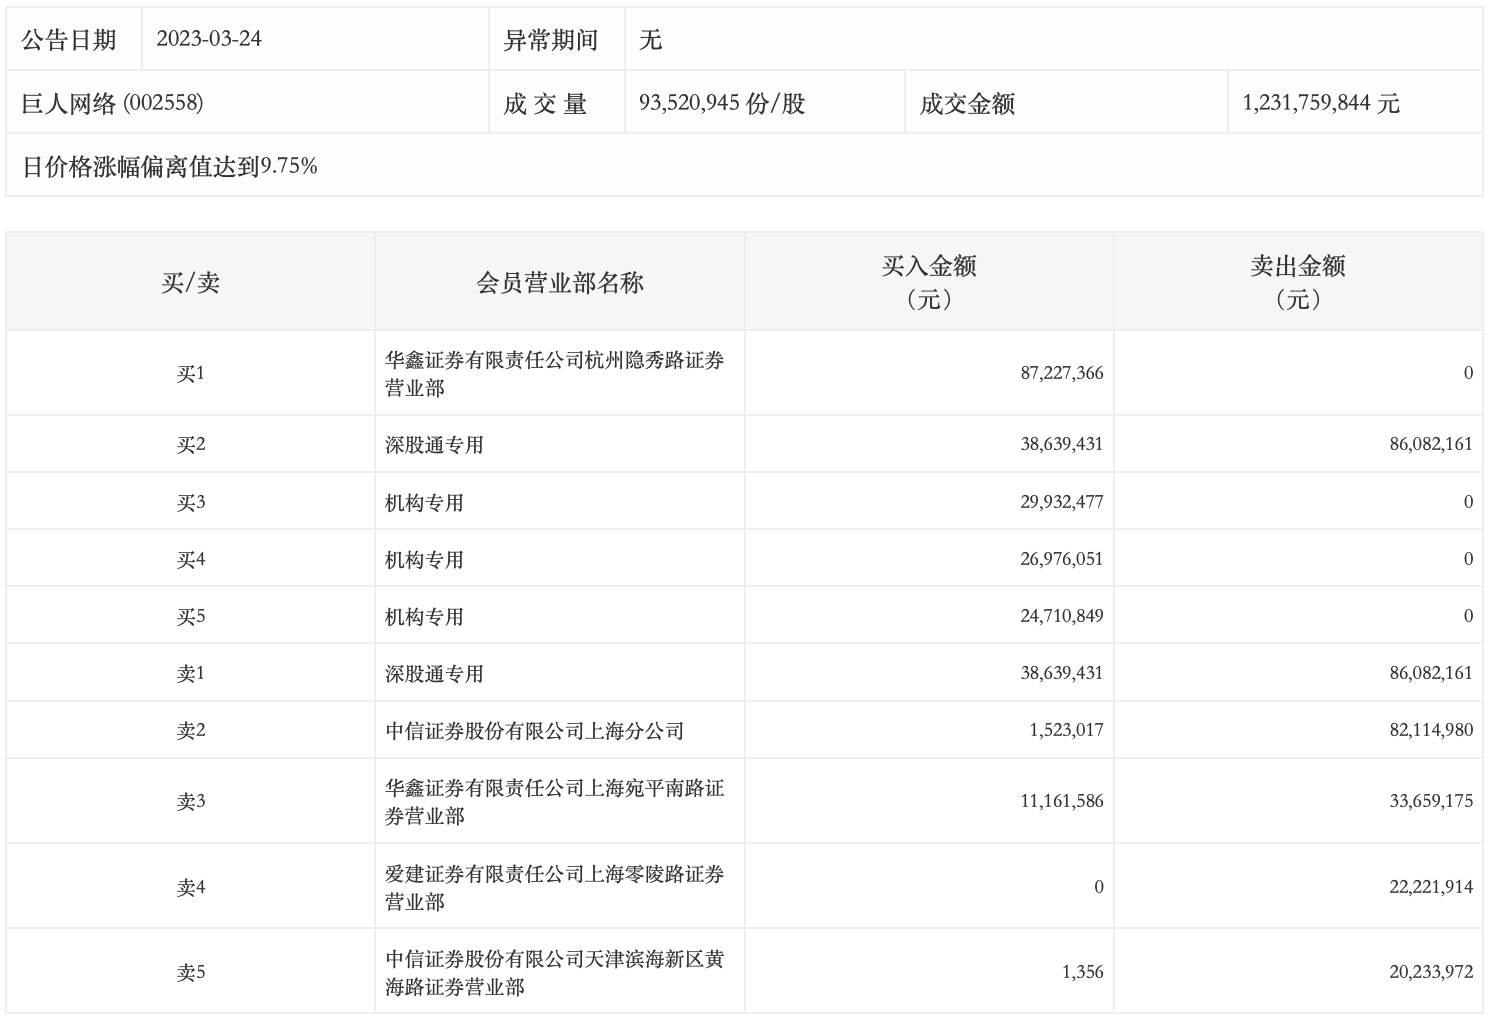Click the 卖1 row label
1496x1022 pixels.
coord(190,674)
